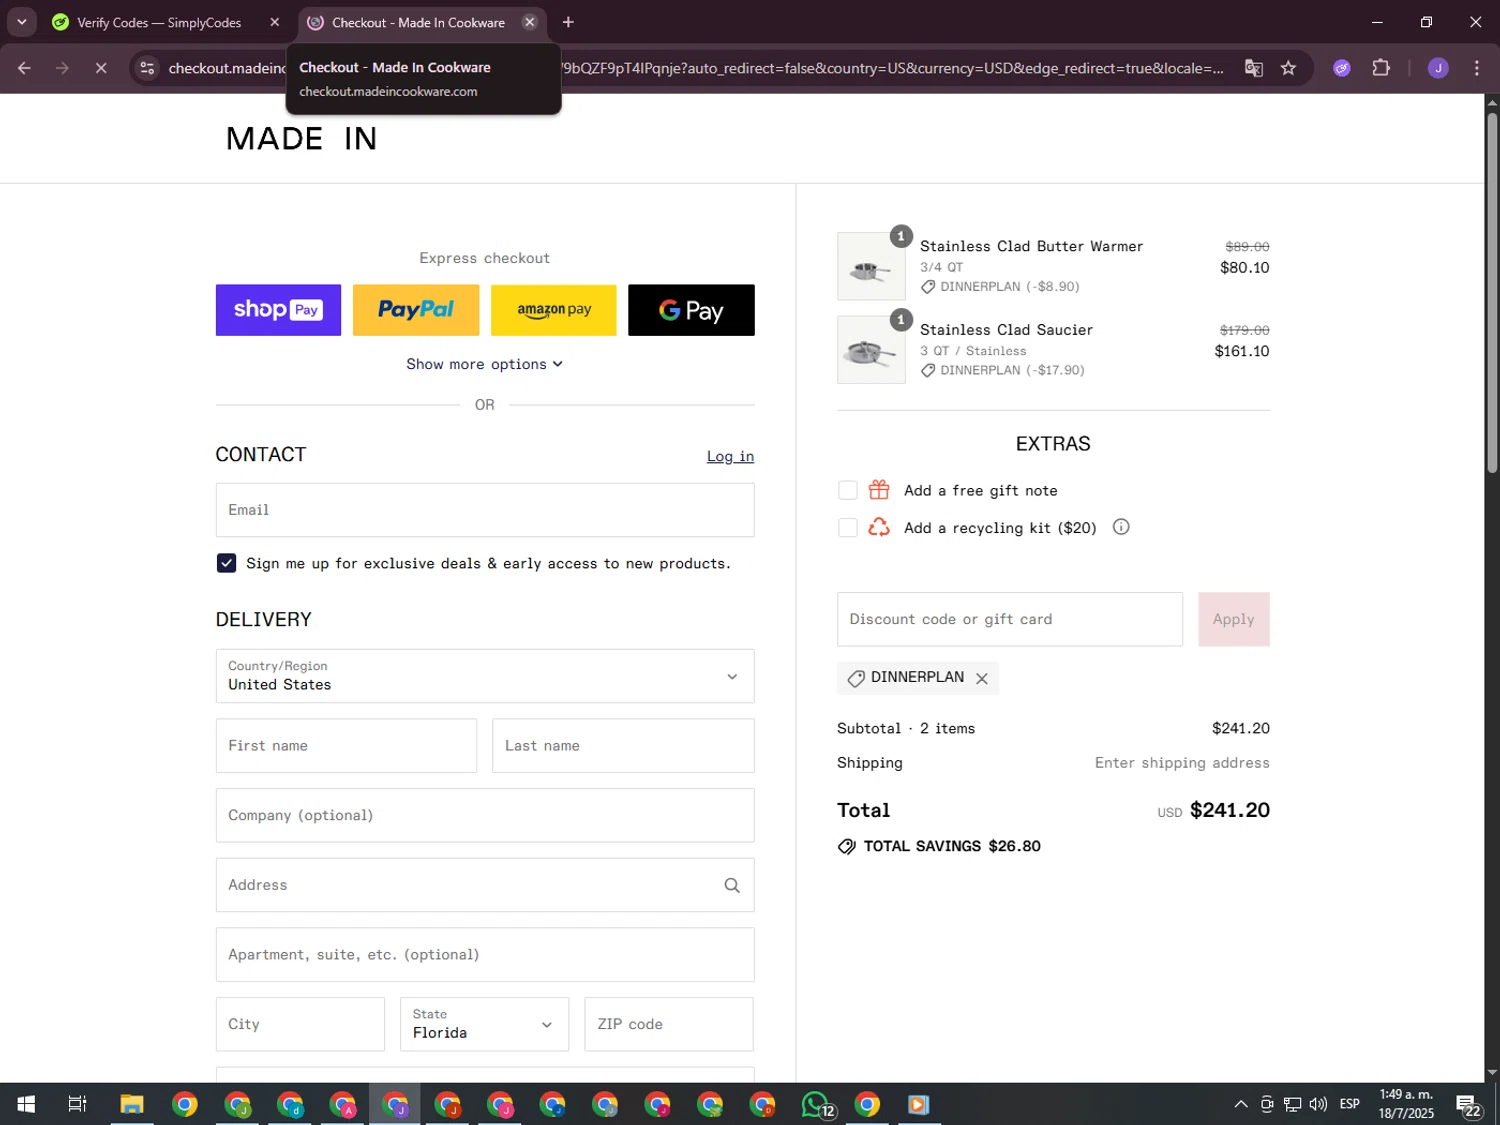The height and width of the screenshot is (1125, 1500).
Task: Open the Chrome profile avatar
Action: tap(1438, 68)
